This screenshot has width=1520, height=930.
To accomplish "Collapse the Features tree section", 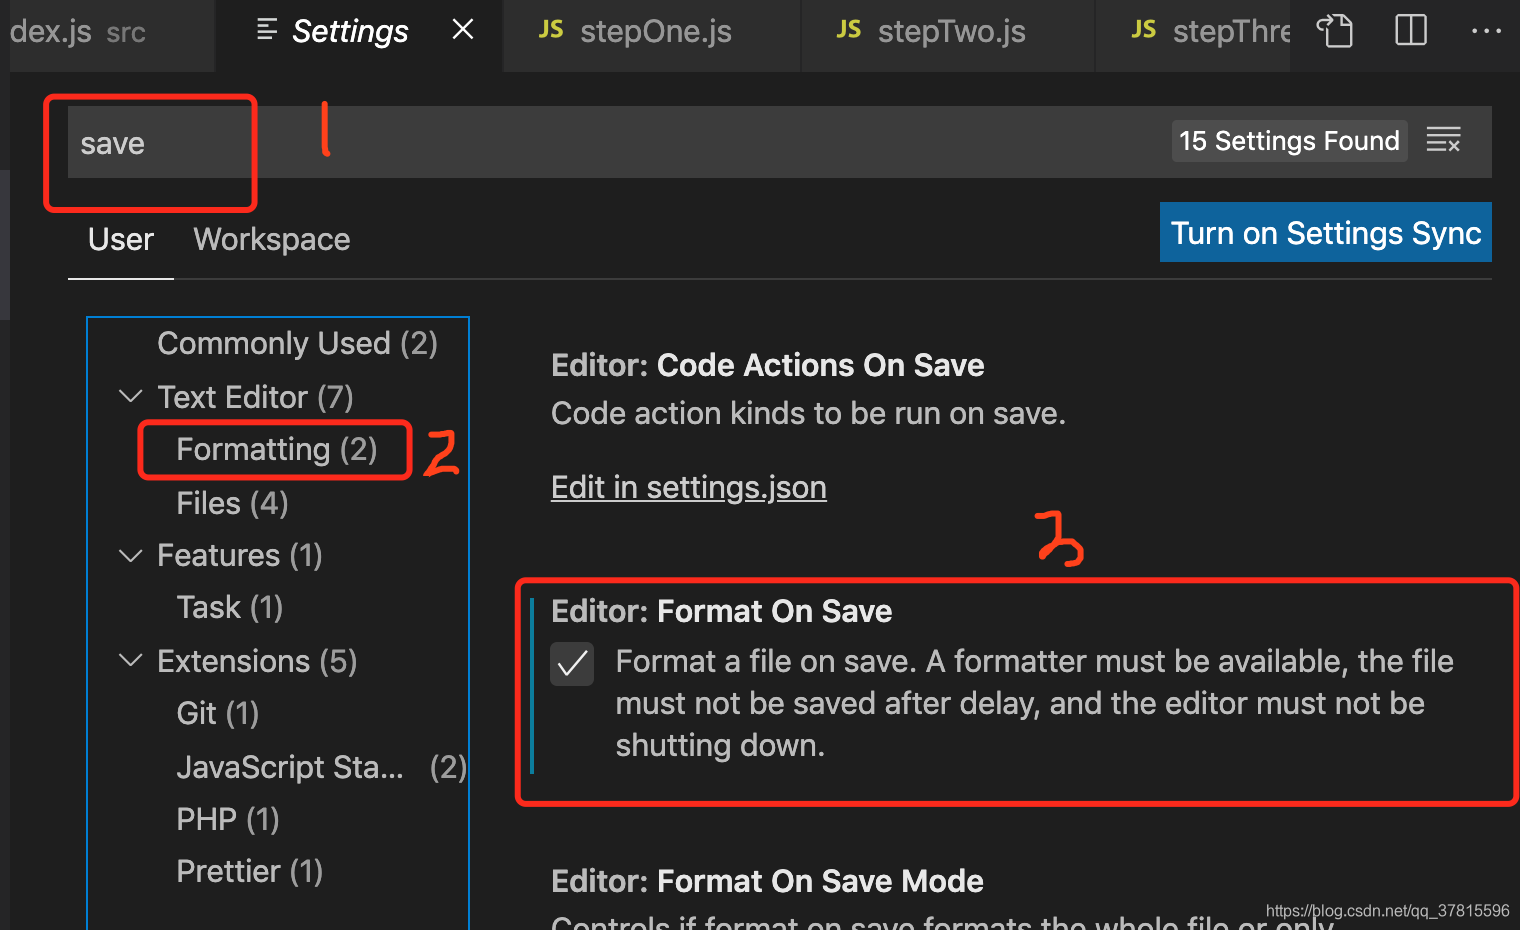I will (x=130, y=555).
